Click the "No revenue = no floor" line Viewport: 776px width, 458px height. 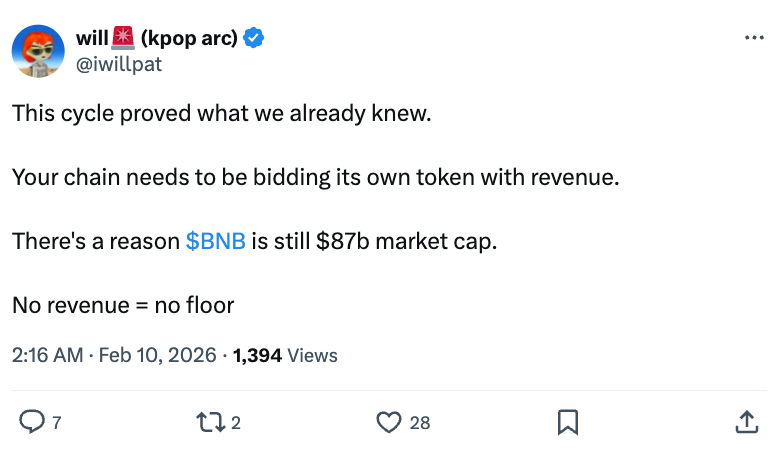click(123, 305)
